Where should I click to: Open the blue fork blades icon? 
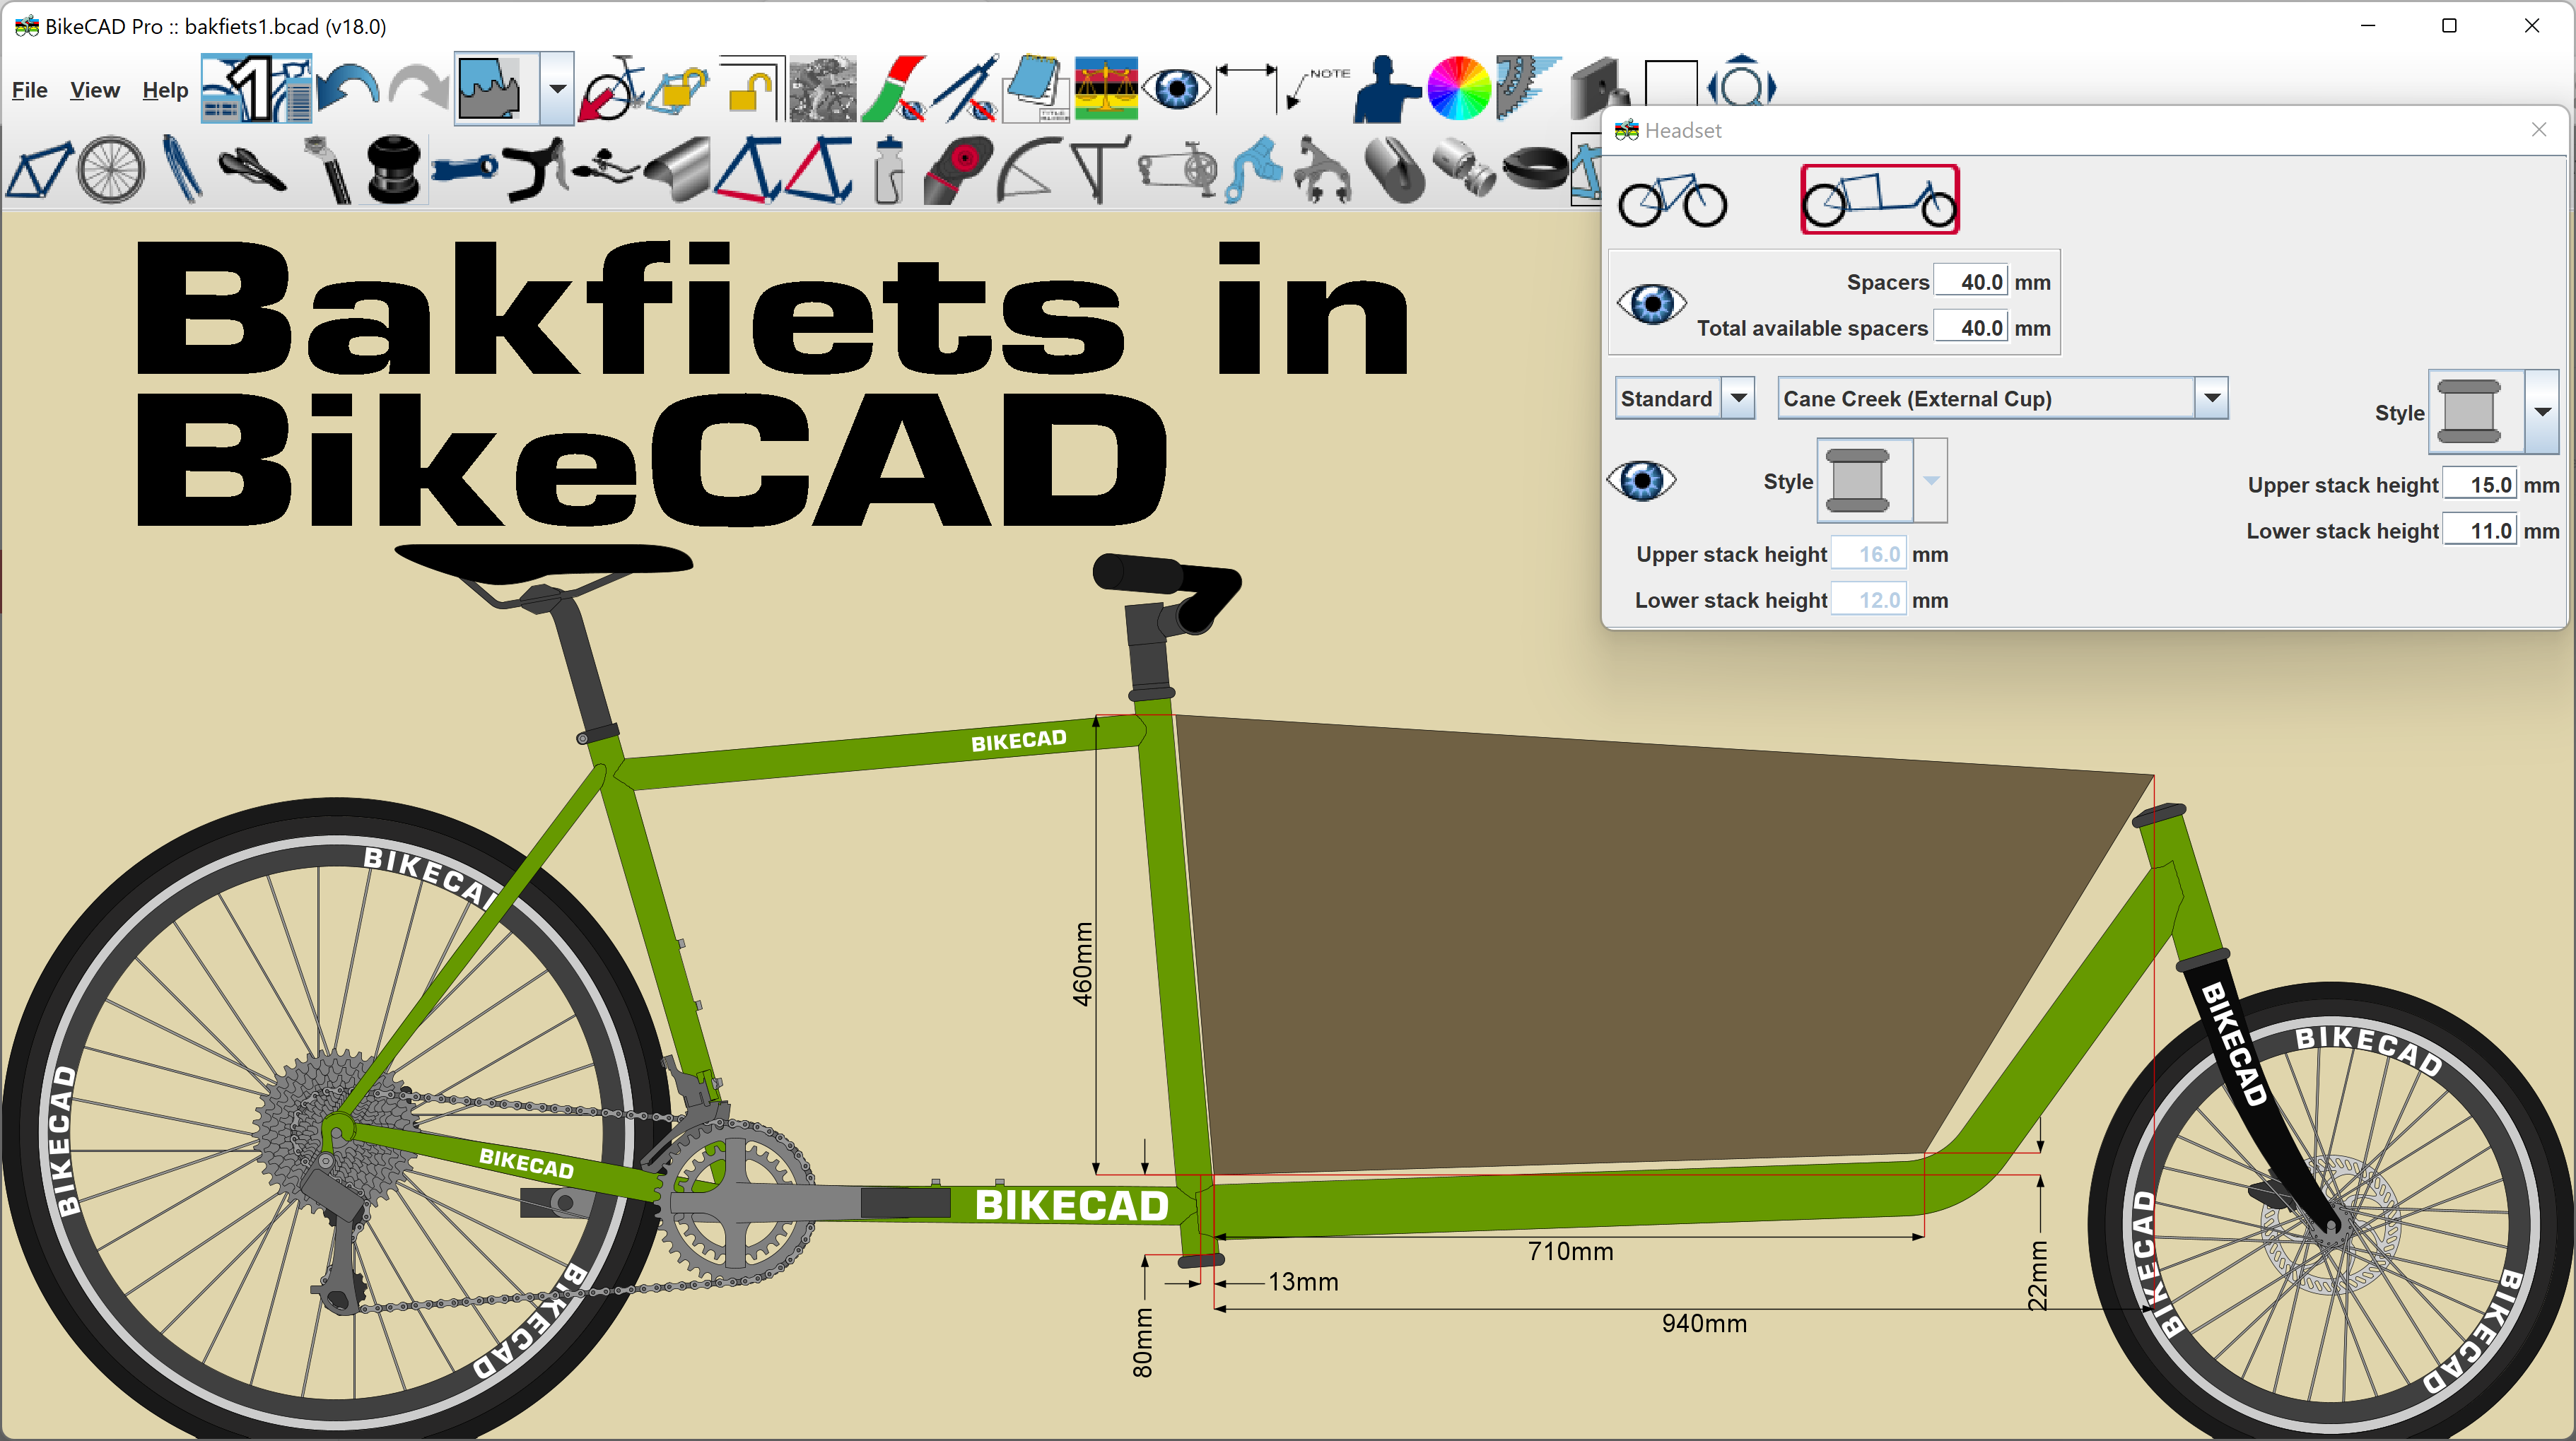click(x=182, y=170)
